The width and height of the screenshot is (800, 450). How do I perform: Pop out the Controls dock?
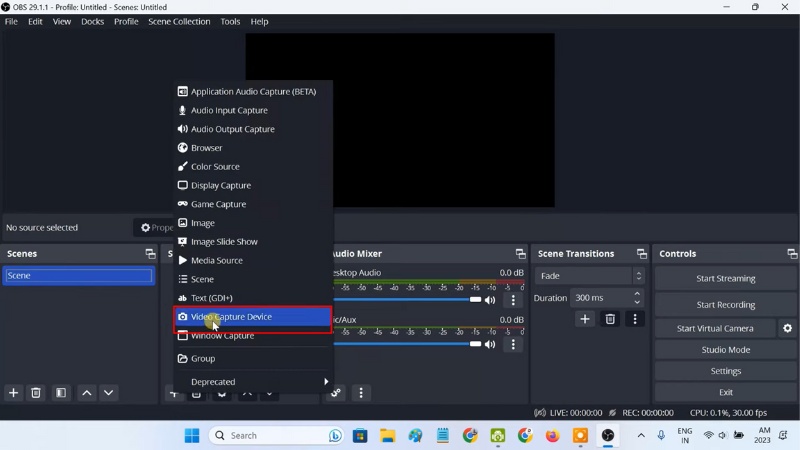792,254
